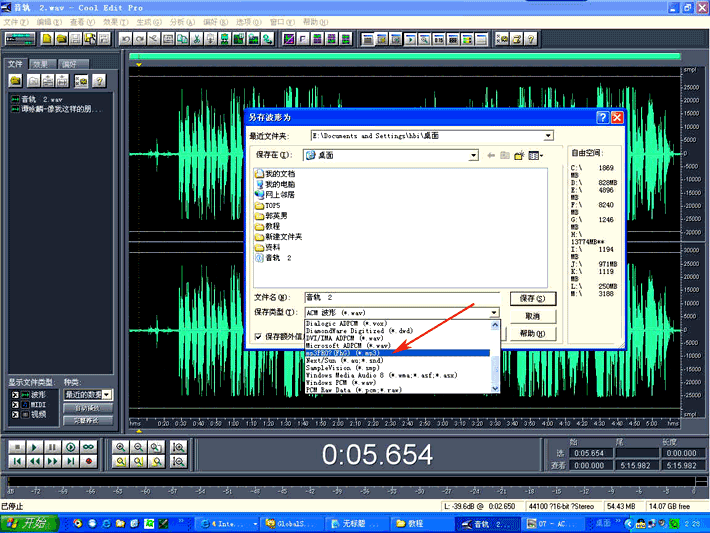
Task: Select Windows PCM (*.wav) from type list
Action: click(x=341, y=382)
